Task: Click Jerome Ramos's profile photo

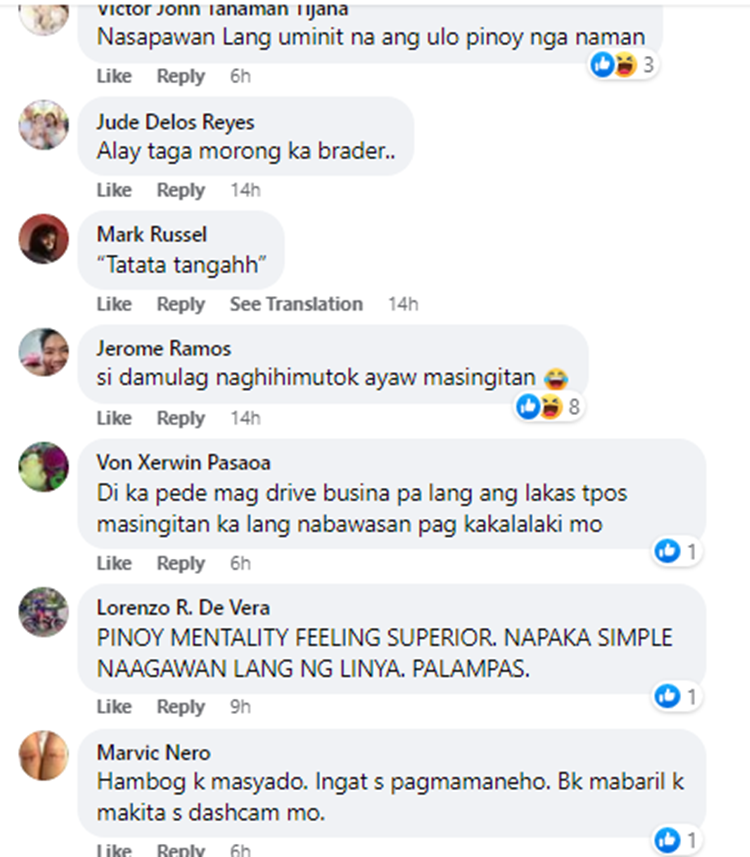Action: (44, 353)
